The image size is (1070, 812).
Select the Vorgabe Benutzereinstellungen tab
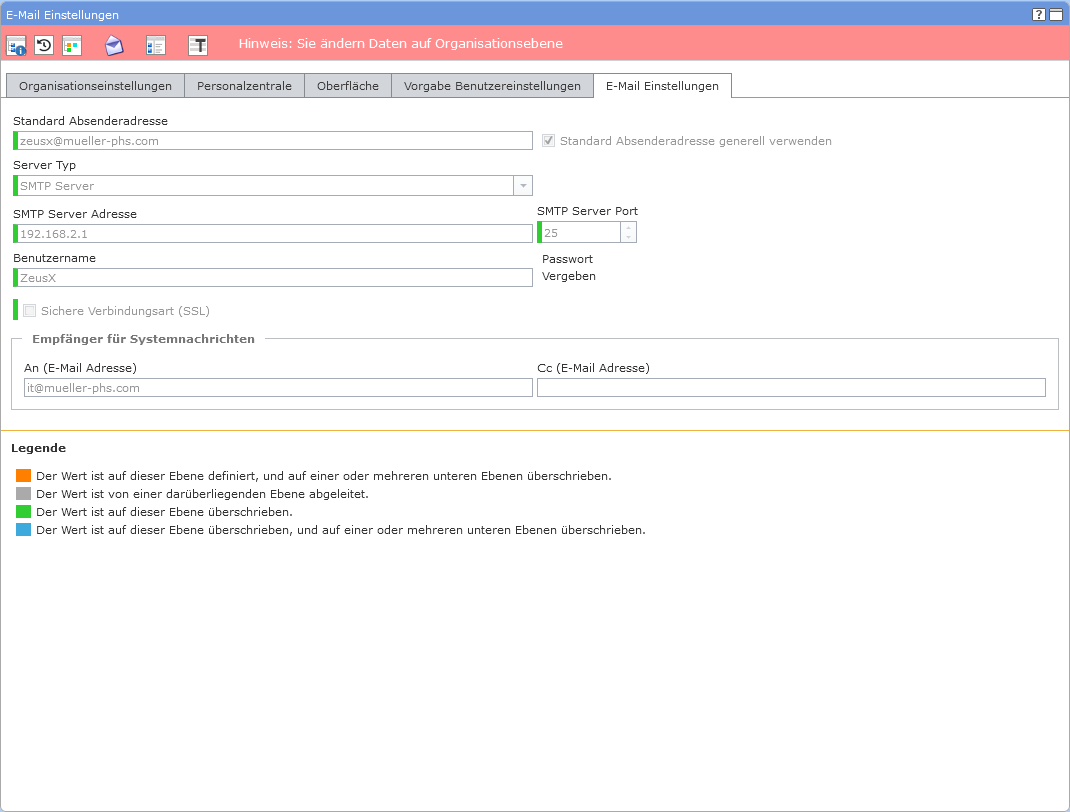(x=492, y=86)
